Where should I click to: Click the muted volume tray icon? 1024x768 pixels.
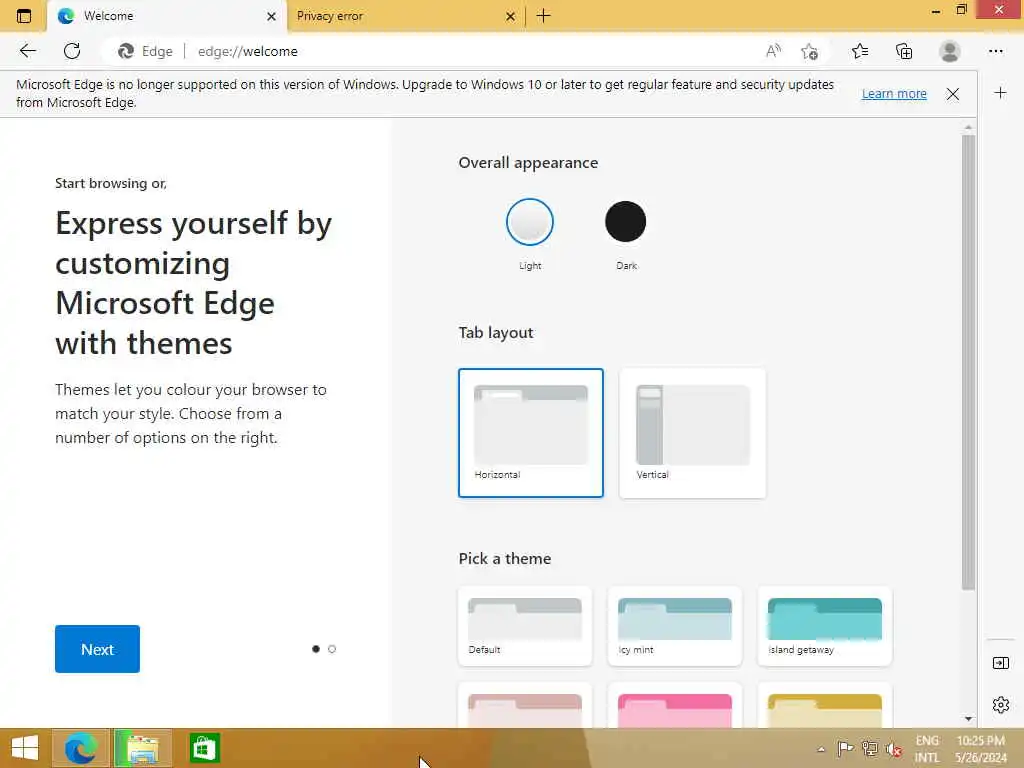coord(893,749)
